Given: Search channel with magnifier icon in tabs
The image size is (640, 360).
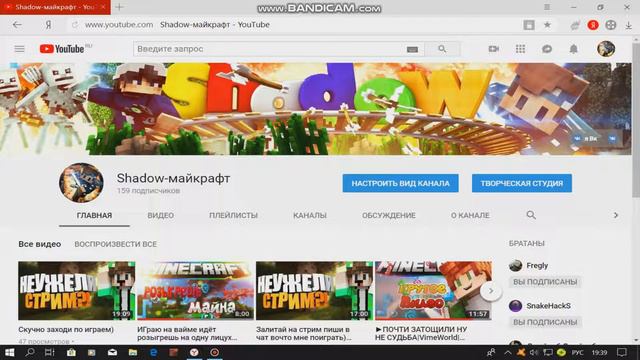Looking at the screenshot, I should coord(531,215).
